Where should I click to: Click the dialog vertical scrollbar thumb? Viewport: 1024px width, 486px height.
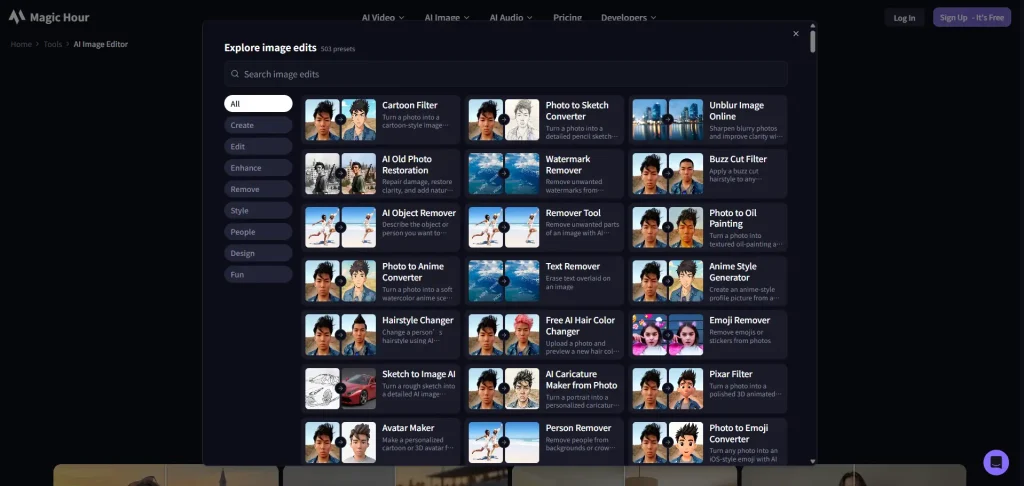(x=812, y=41)
